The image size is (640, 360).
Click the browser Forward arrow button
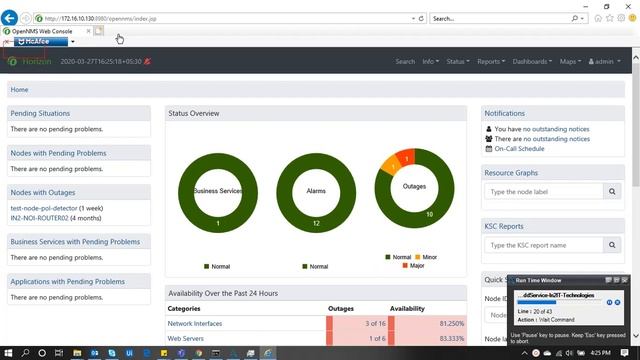click(25, 18)
